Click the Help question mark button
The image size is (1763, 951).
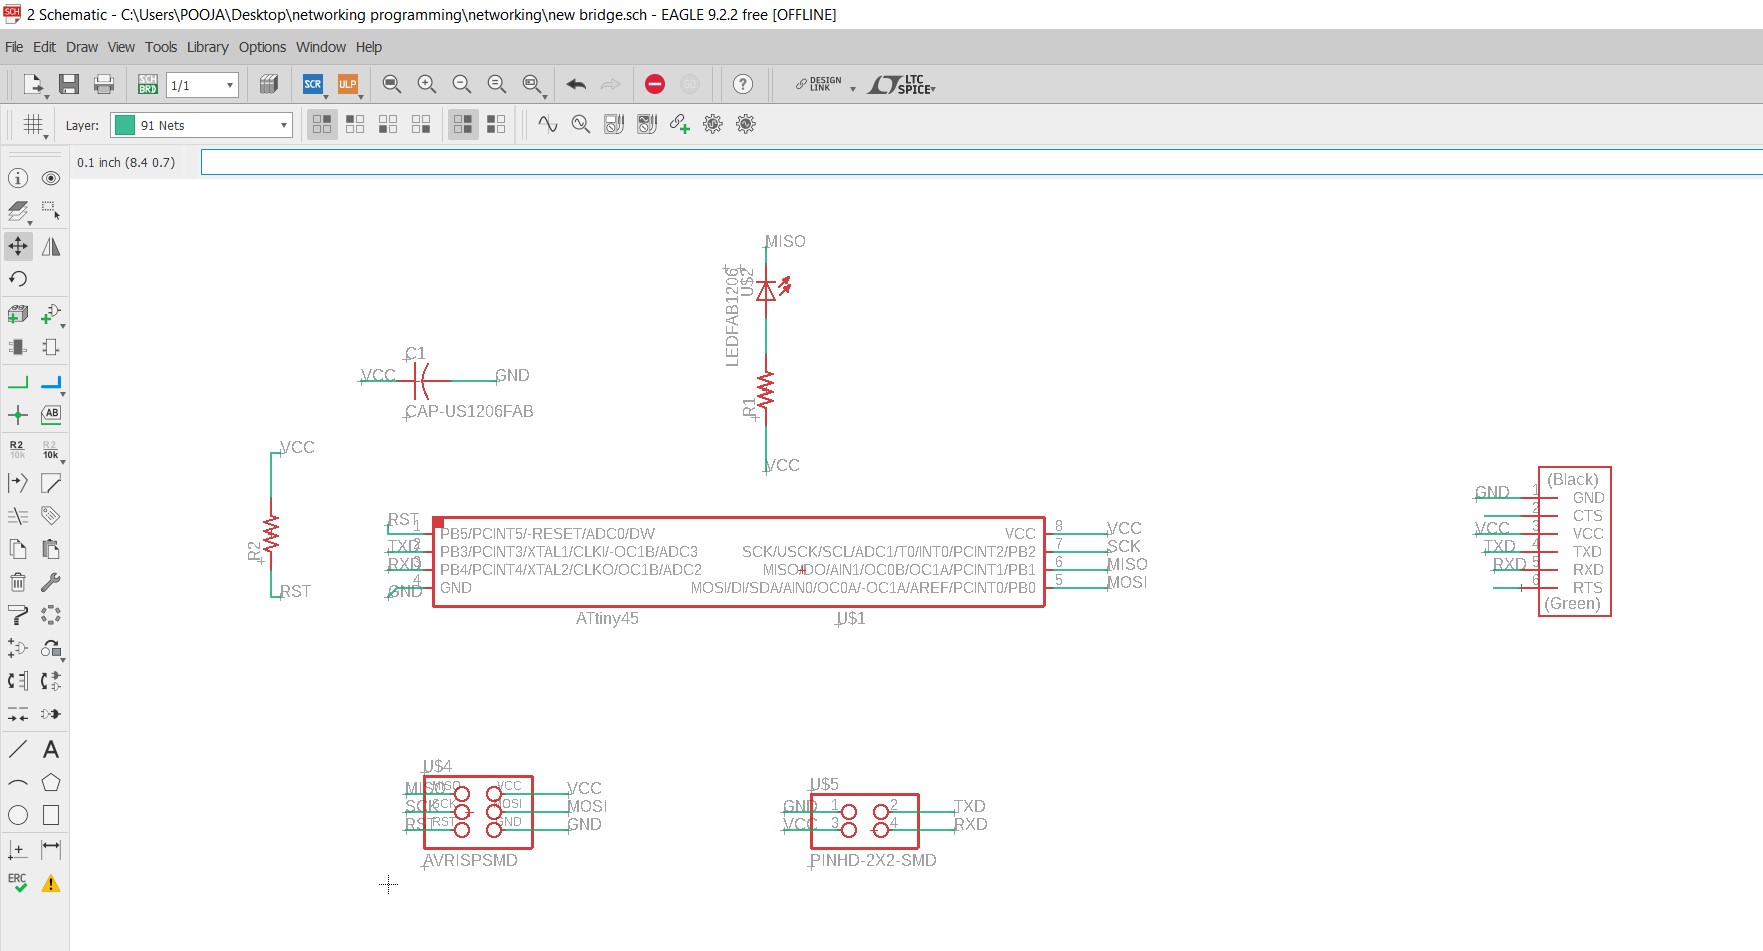point(743,85)
